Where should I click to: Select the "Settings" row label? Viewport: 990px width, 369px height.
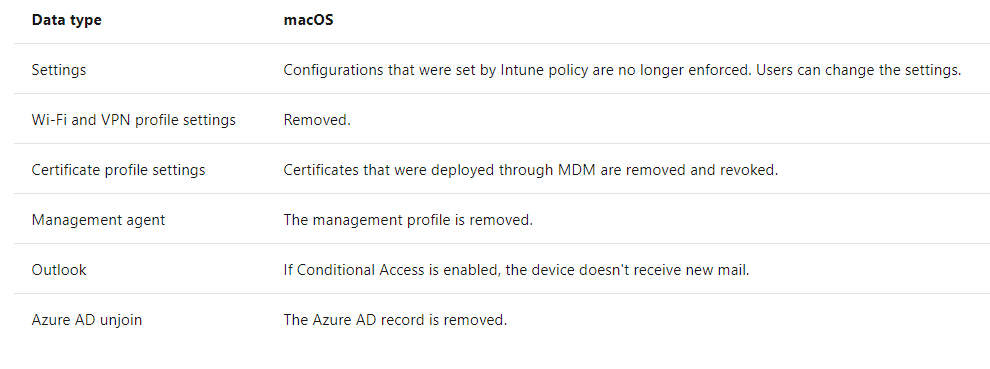click(x=59, y=70)
